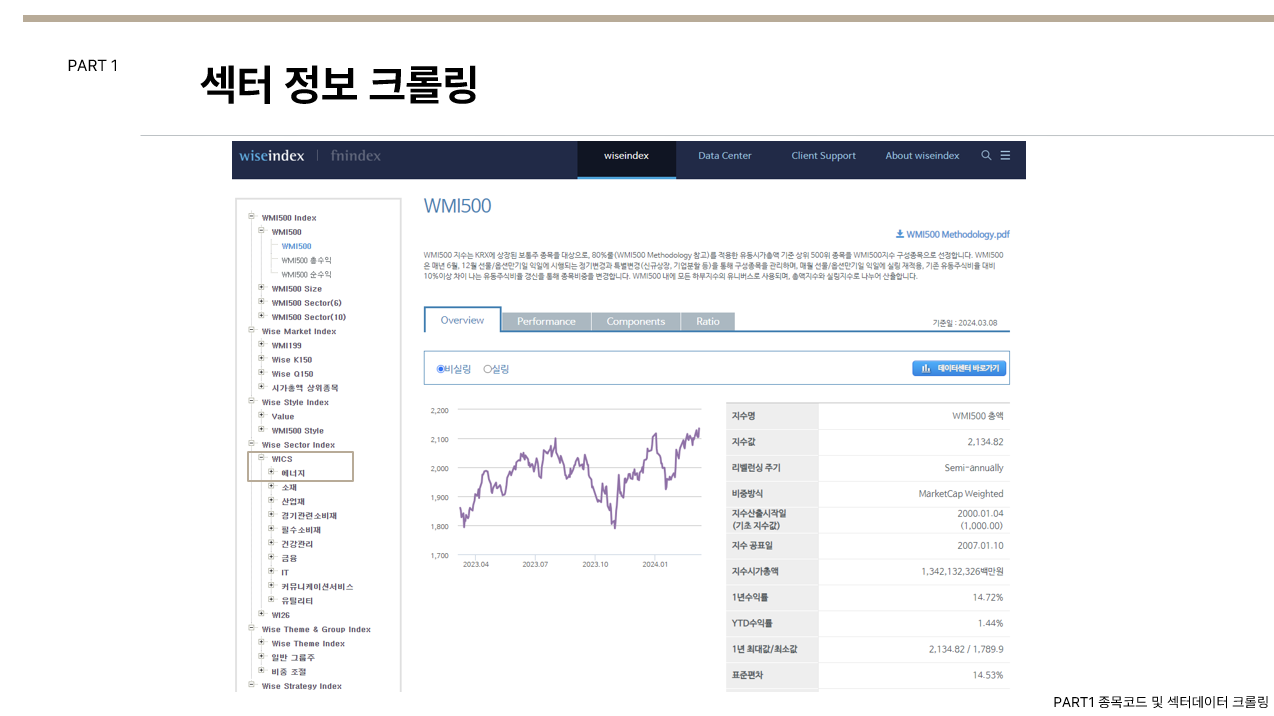Image resolution: width=1274 pixels, height=716 pixels.
Task: Open 건강관리 in the tree
Action: pos(297,544)
